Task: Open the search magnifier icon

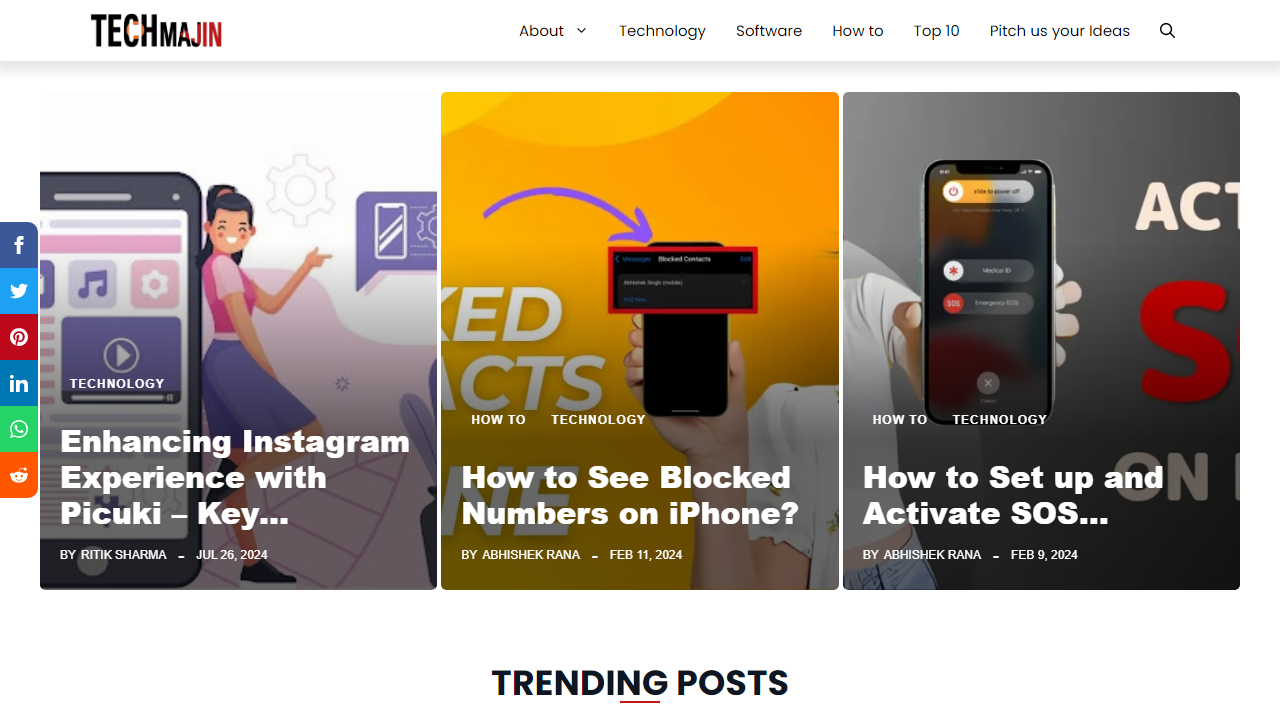Action: pos(1167,31)
